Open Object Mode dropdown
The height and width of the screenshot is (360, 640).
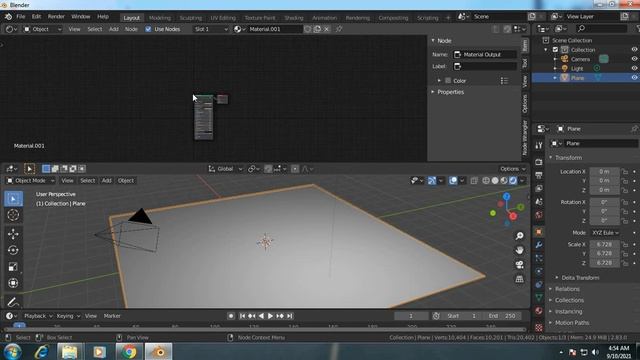(x=30, y=180)
